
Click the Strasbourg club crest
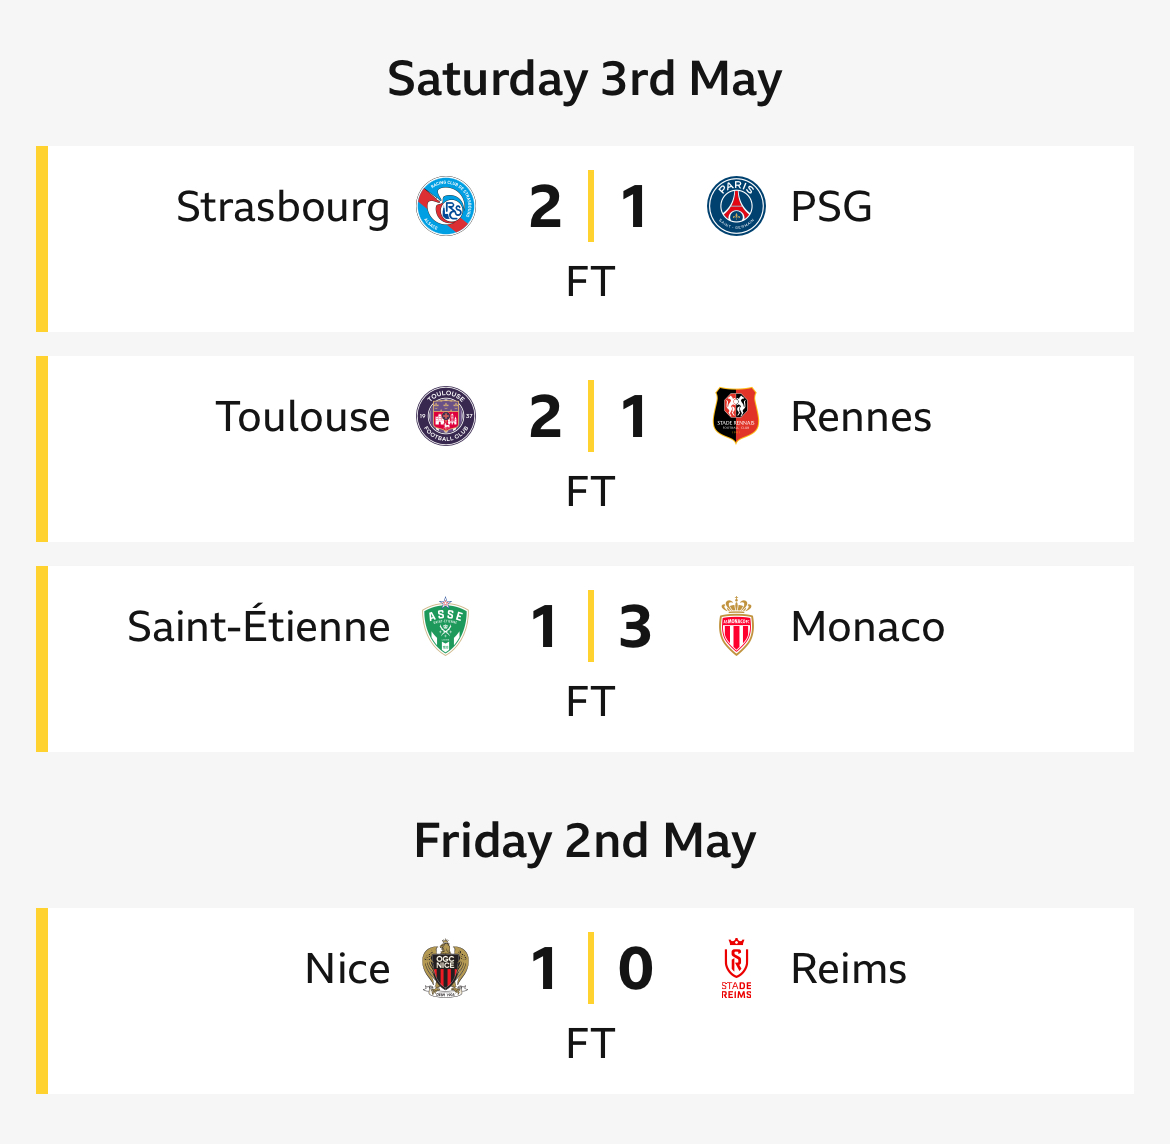(x=445, y=206)
